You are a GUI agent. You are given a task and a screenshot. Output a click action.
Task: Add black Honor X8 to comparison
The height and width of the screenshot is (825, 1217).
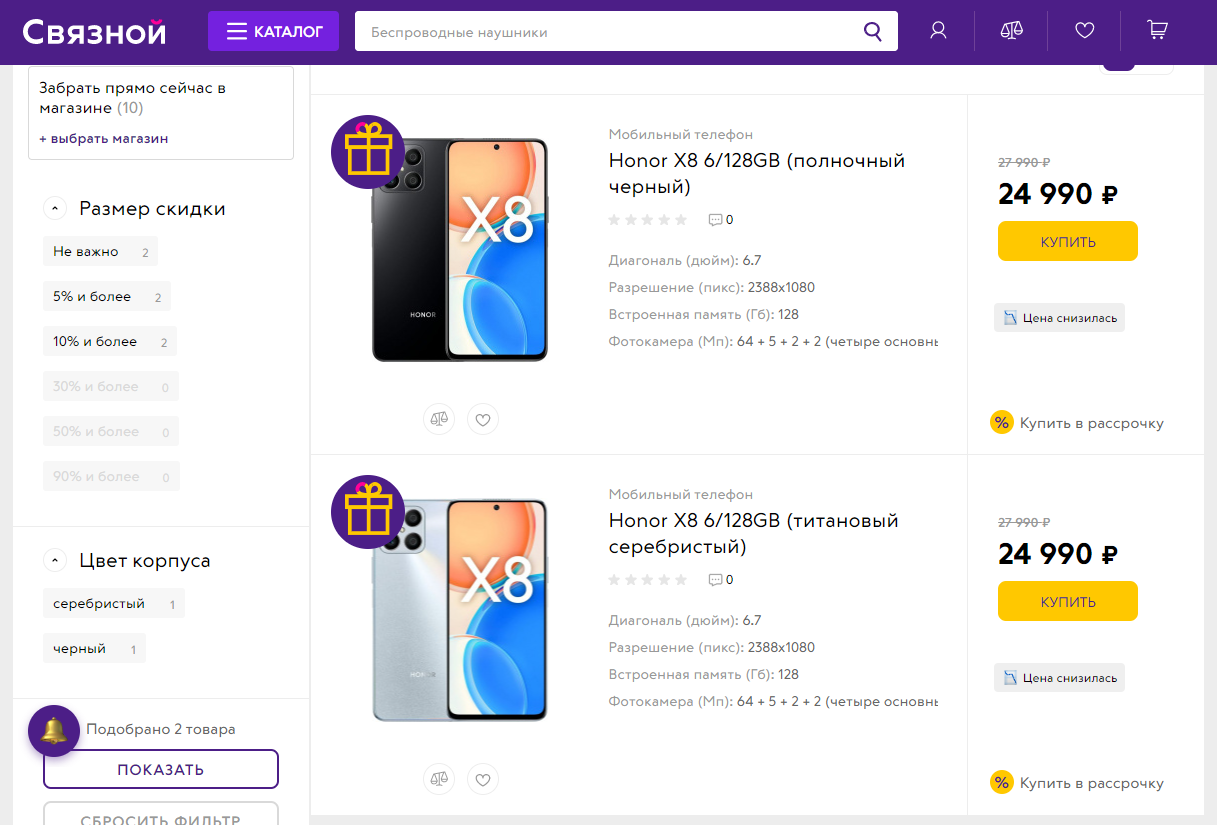pos(439,419)
